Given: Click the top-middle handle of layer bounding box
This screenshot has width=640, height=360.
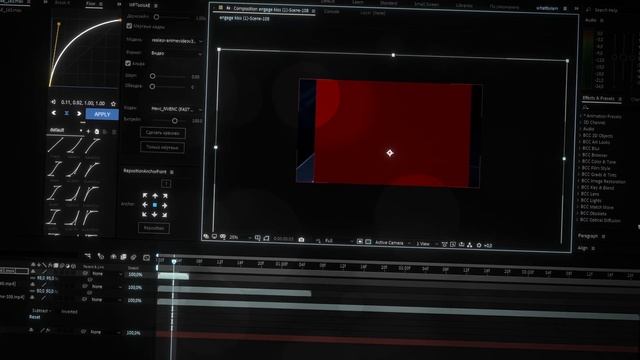Looking at the screenshot, I should tap(393, 55).
